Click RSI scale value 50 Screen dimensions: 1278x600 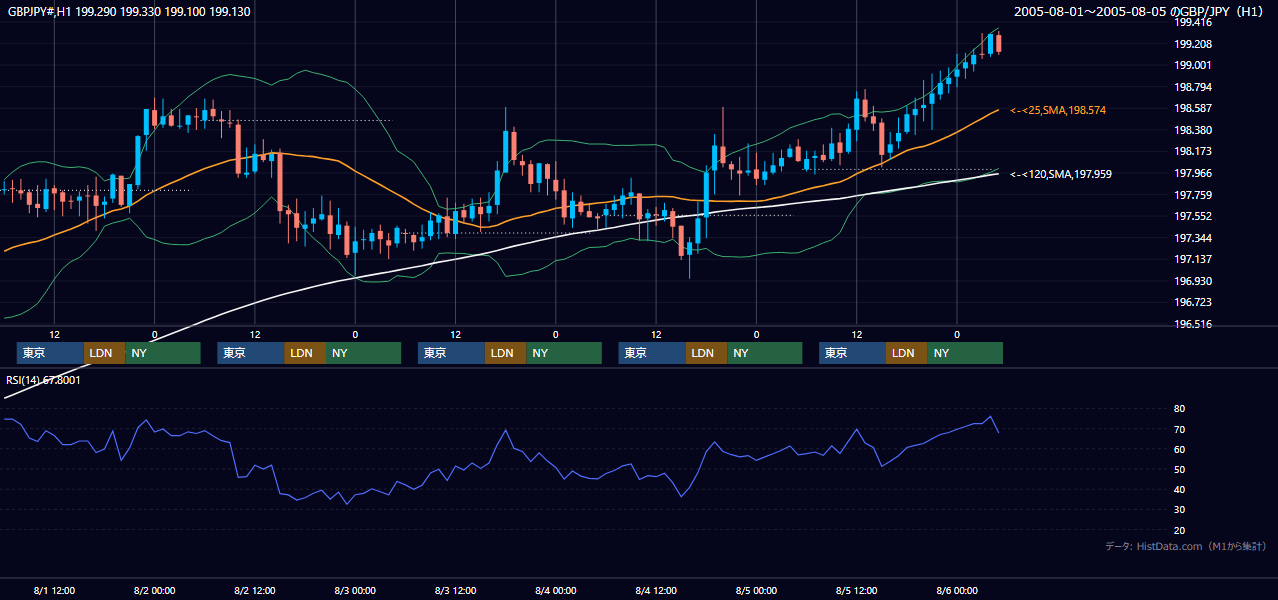(x=1180, y=469)
